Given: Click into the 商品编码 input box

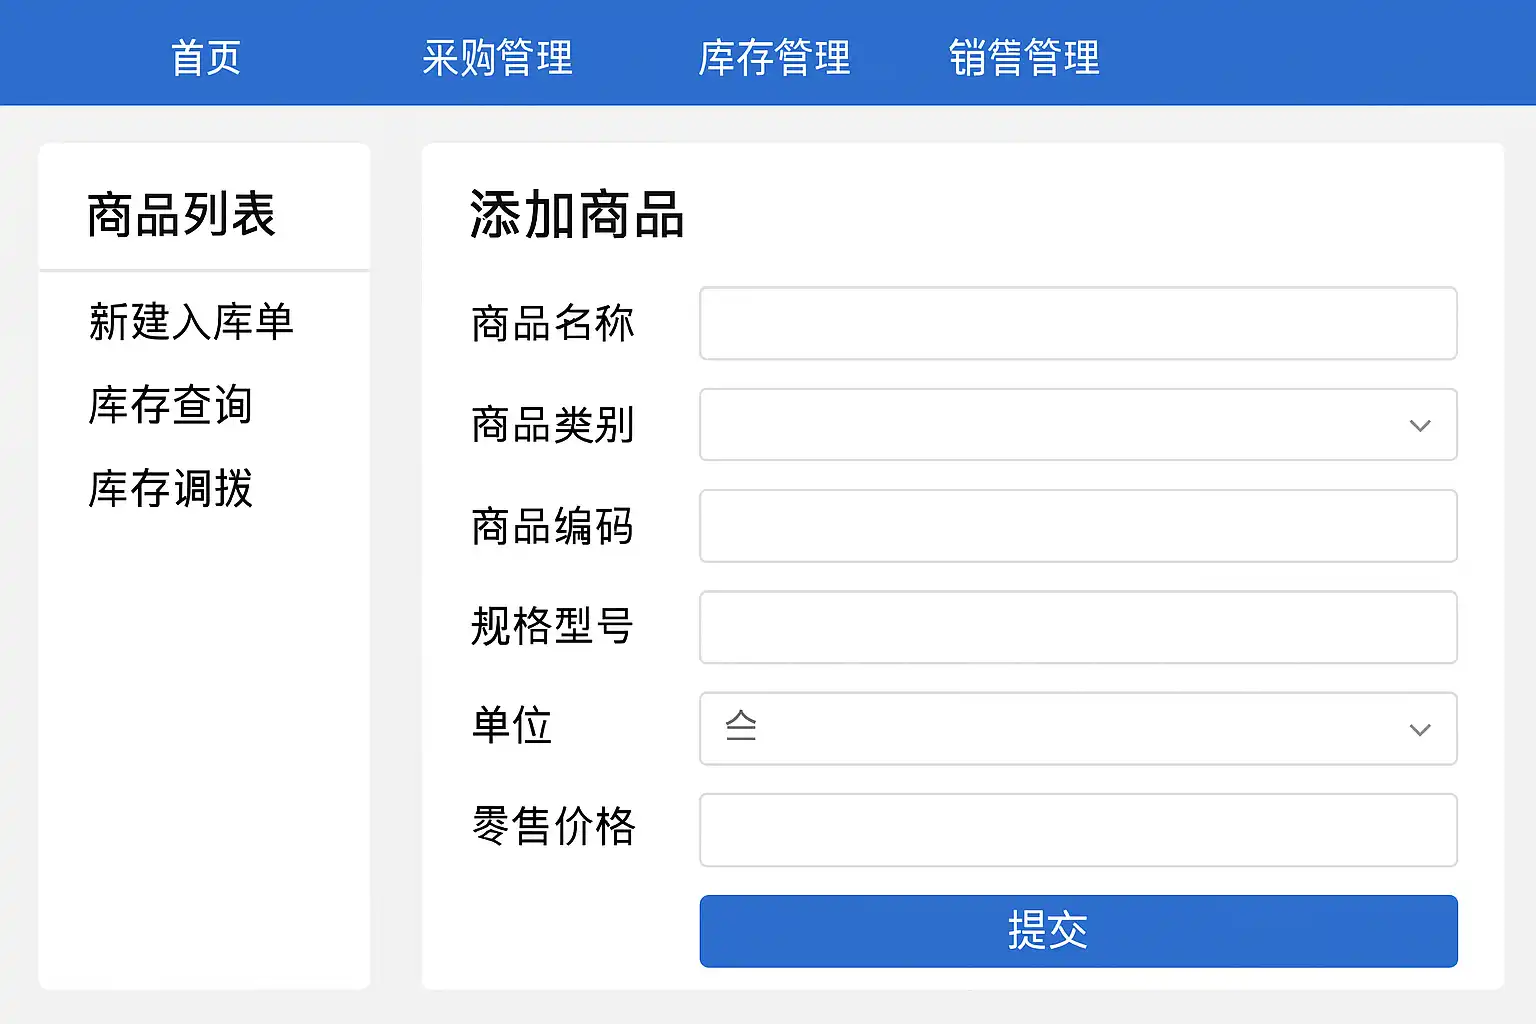Looking at the screenshot, I should (1078, 526).
